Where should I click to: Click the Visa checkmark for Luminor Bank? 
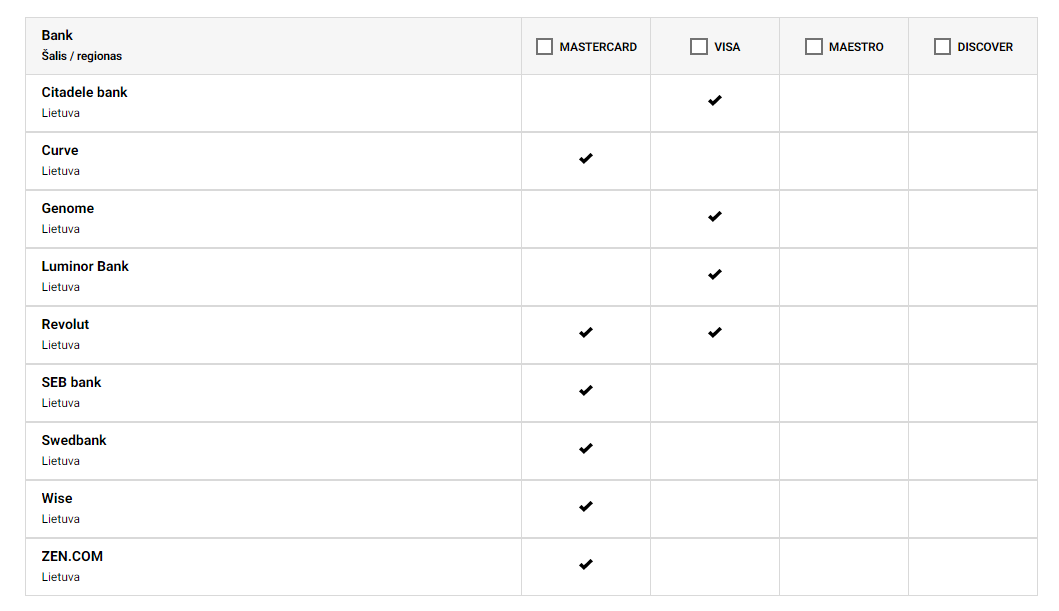tap(715, 275)
